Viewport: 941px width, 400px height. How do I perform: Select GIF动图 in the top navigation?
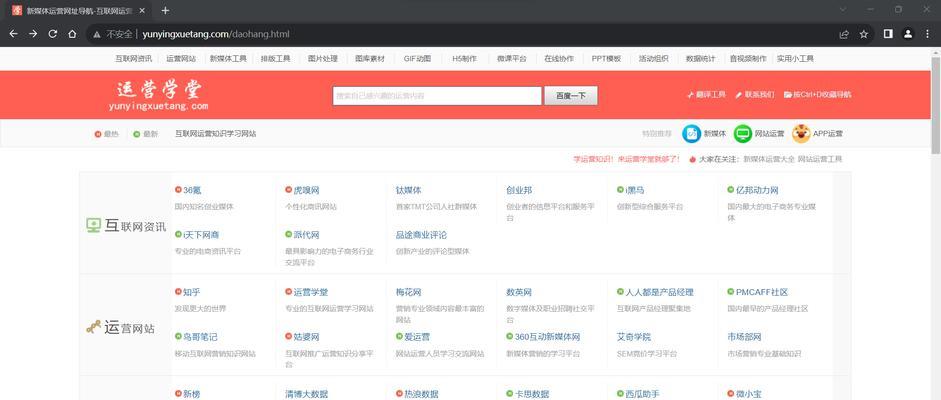pyautogui.click(x=417, y=59)
